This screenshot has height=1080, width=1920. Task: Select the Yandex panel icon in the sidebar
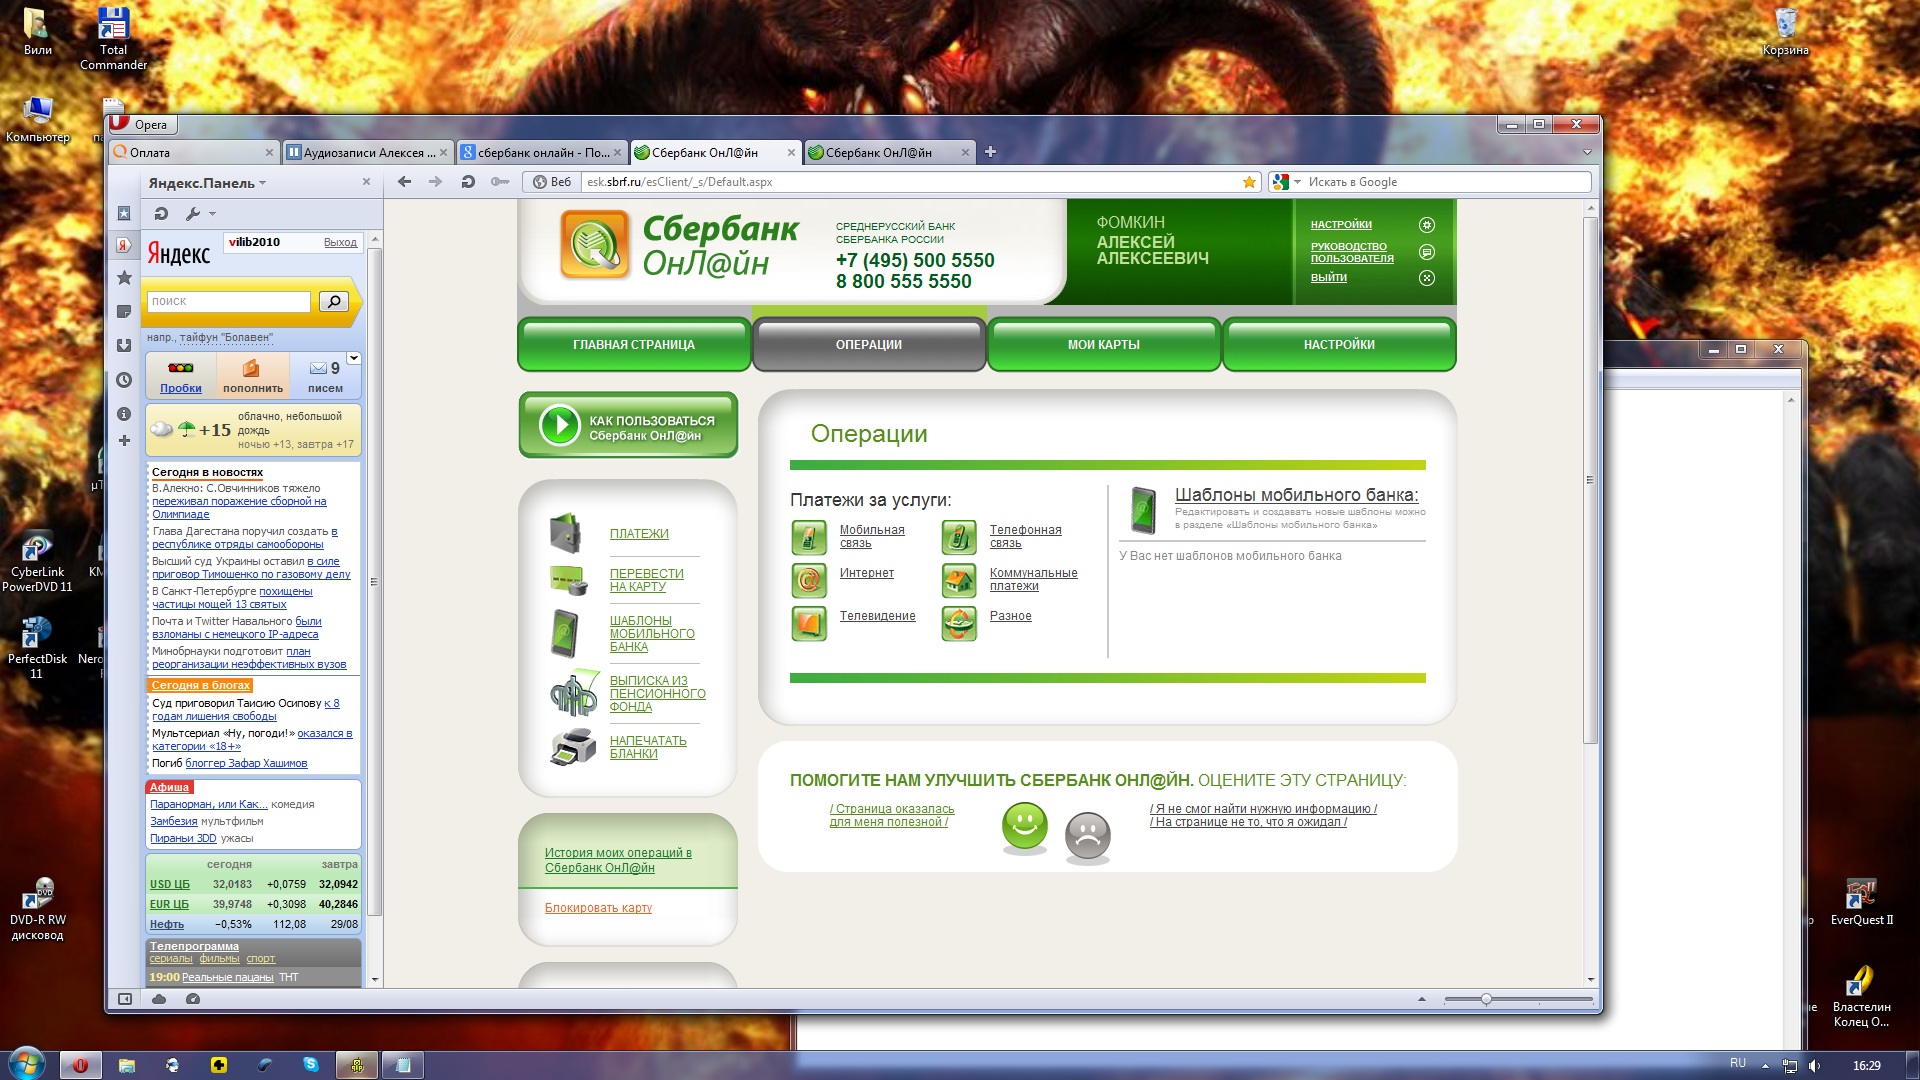[x=124, y=245]
